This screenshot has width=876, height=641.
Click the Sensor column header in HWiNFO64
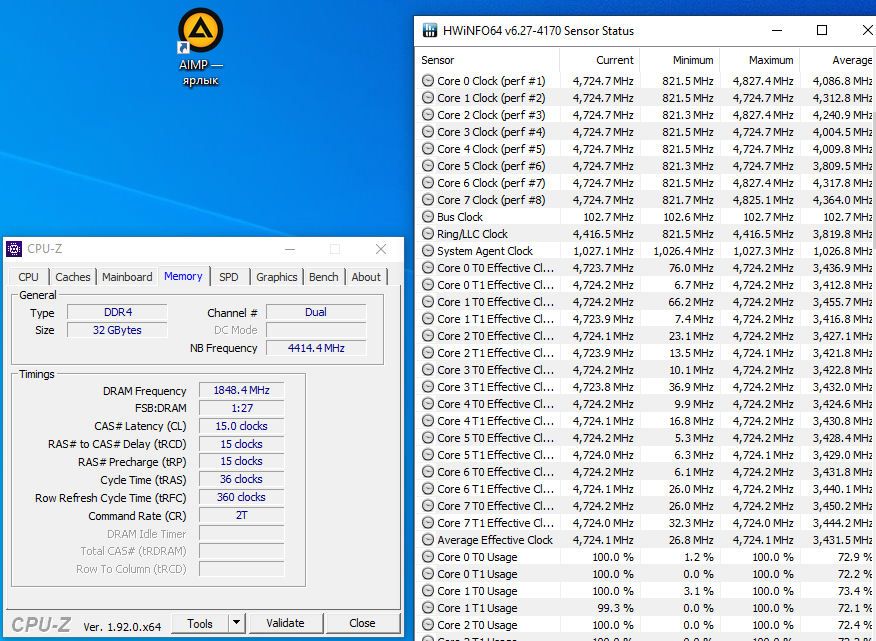[487, 60]
